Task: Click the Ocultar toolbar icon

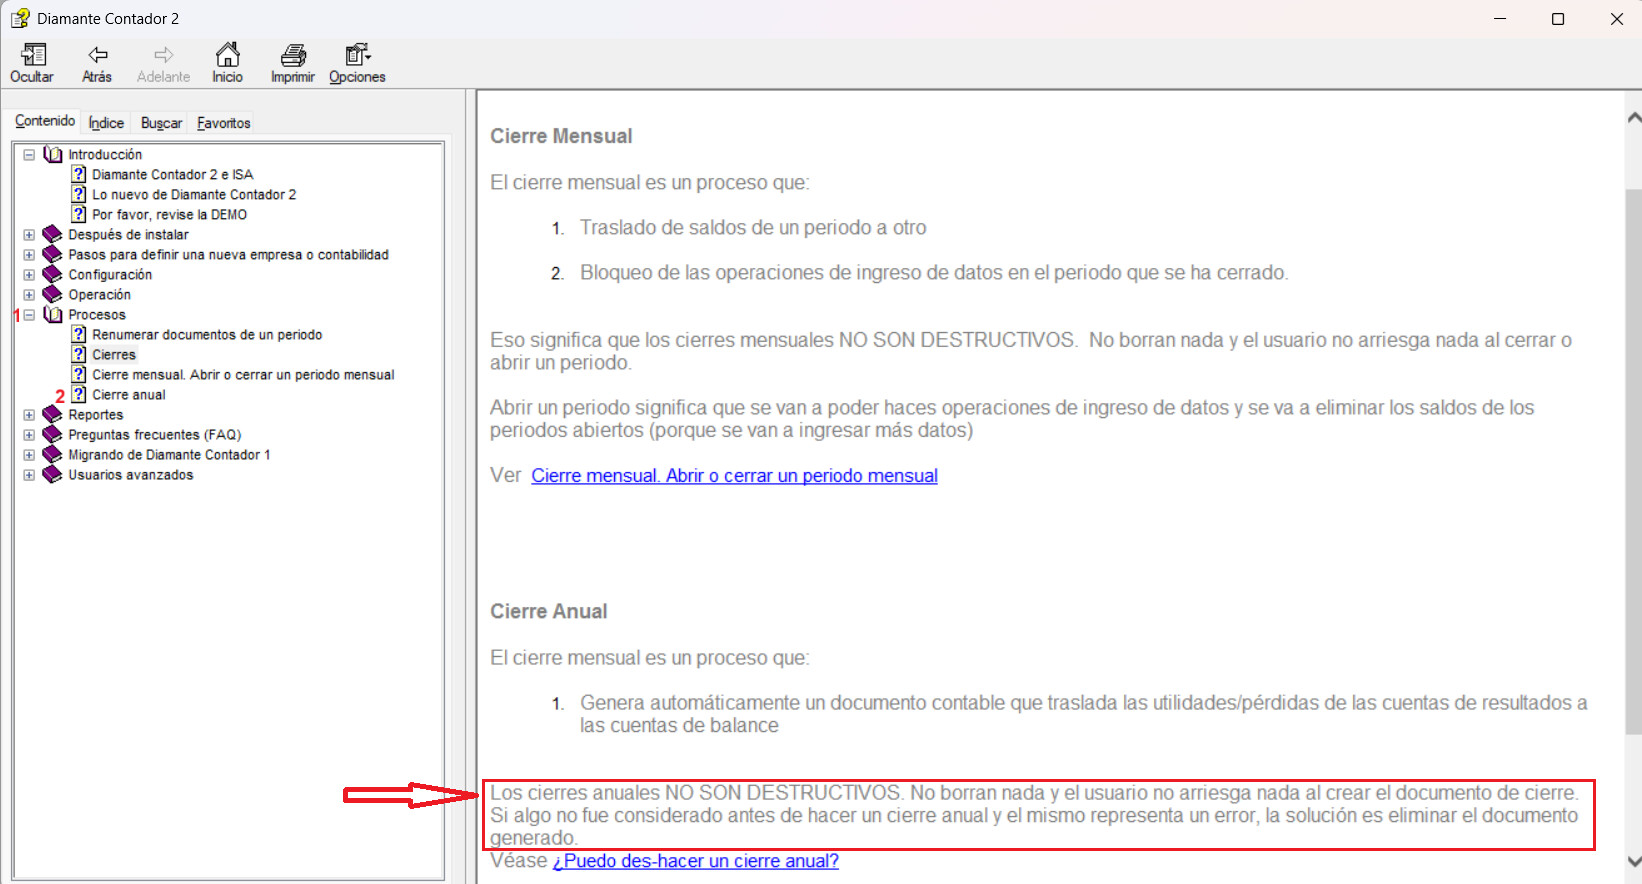Action: pyautogui.click(x=32, y=55)
